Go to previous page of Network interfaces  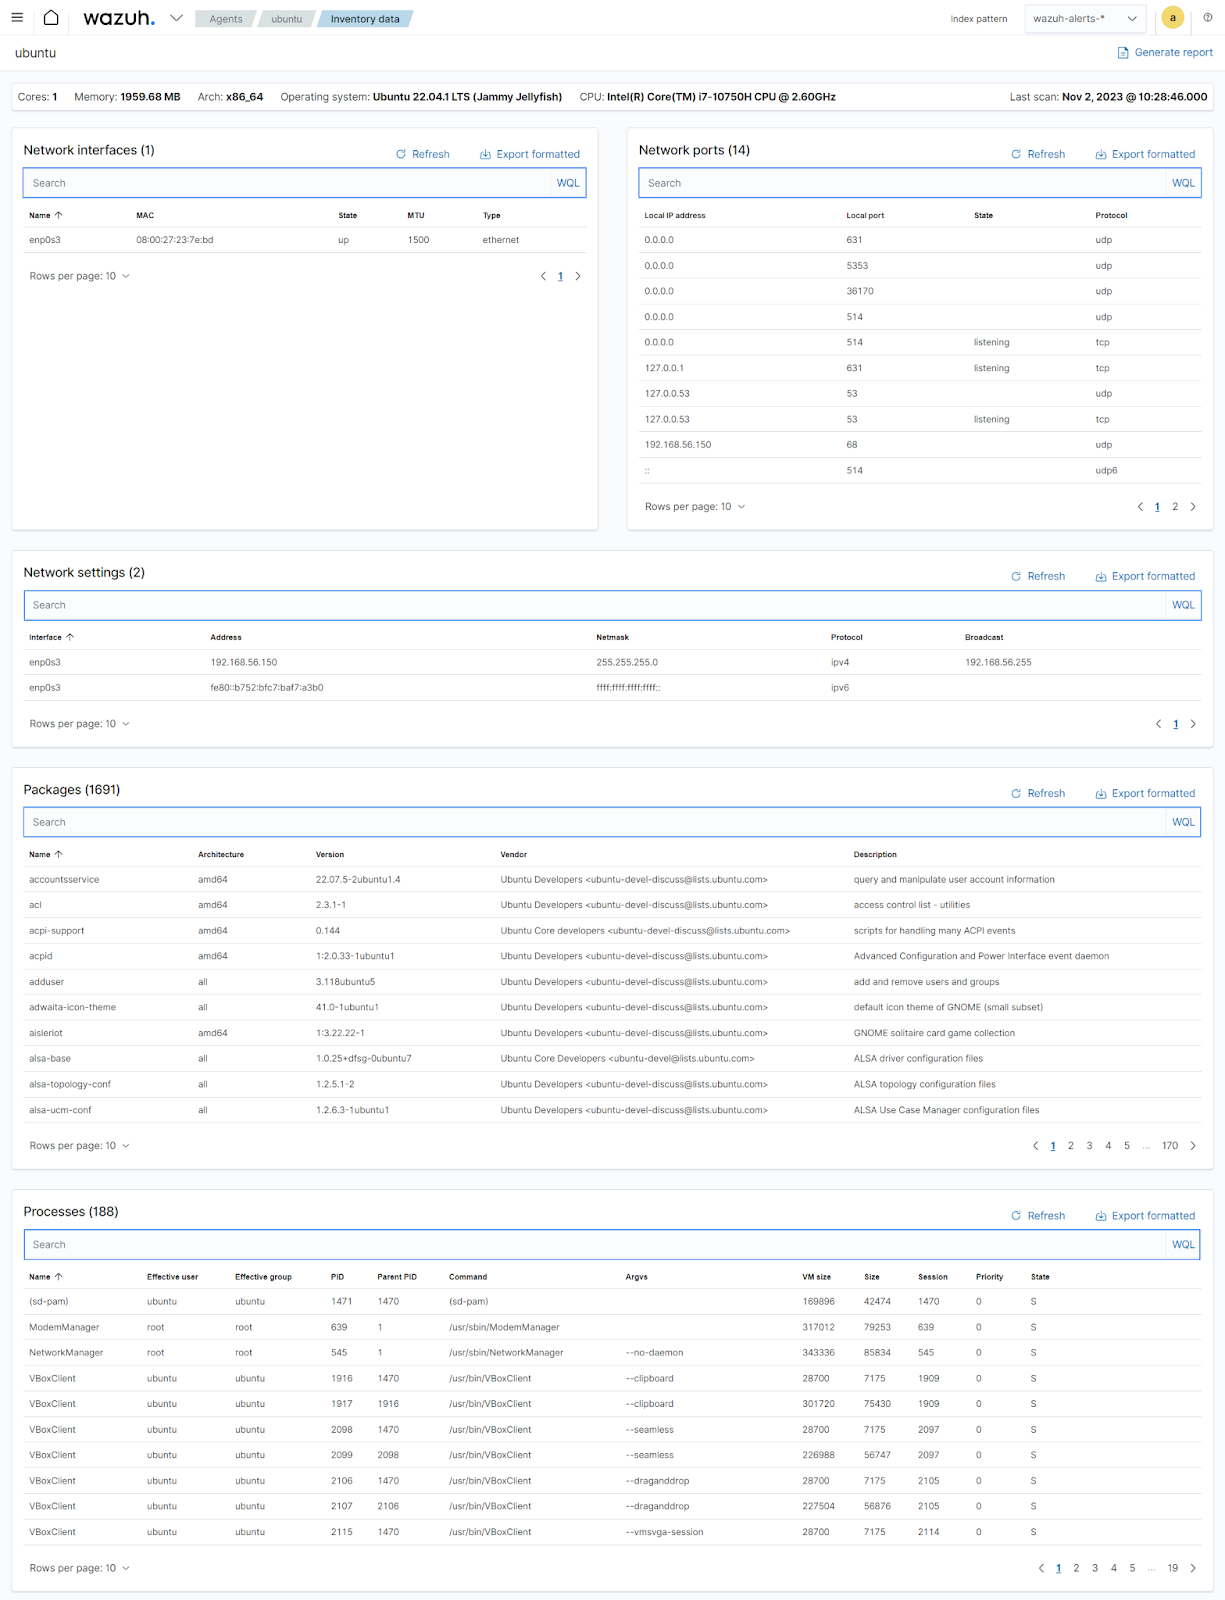tap(543, 276)
